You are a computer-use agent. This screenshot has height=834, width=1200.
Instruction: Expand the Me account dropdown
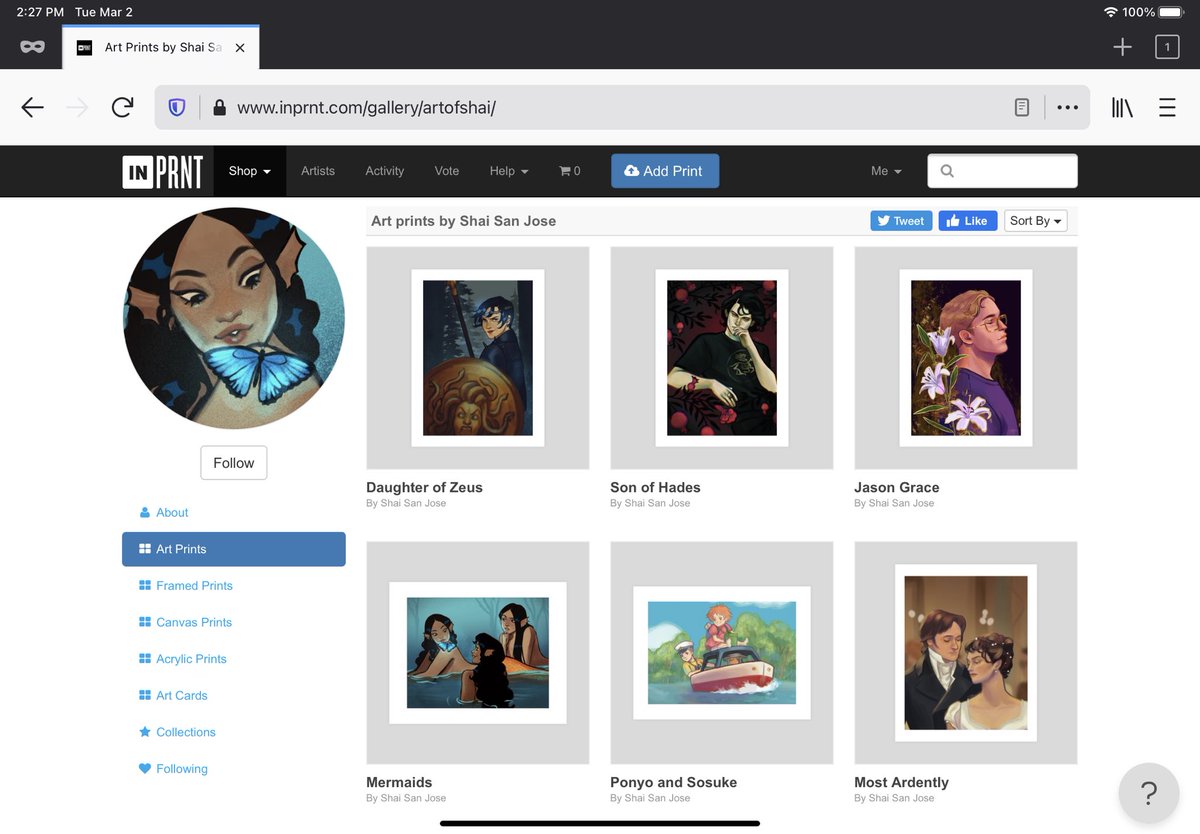tap(886, 171)
